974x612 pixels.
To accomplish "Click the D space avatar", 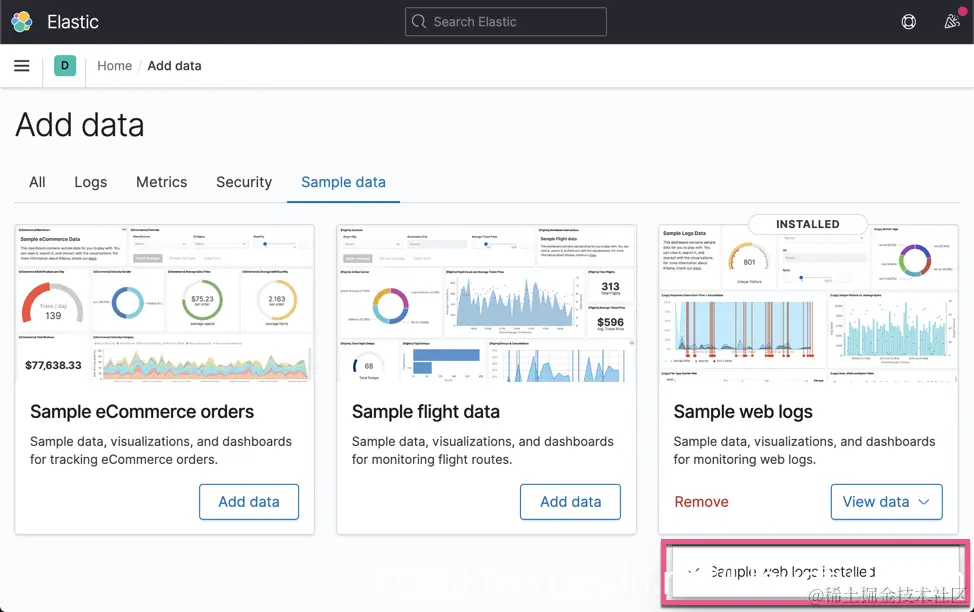I will 65,66.
